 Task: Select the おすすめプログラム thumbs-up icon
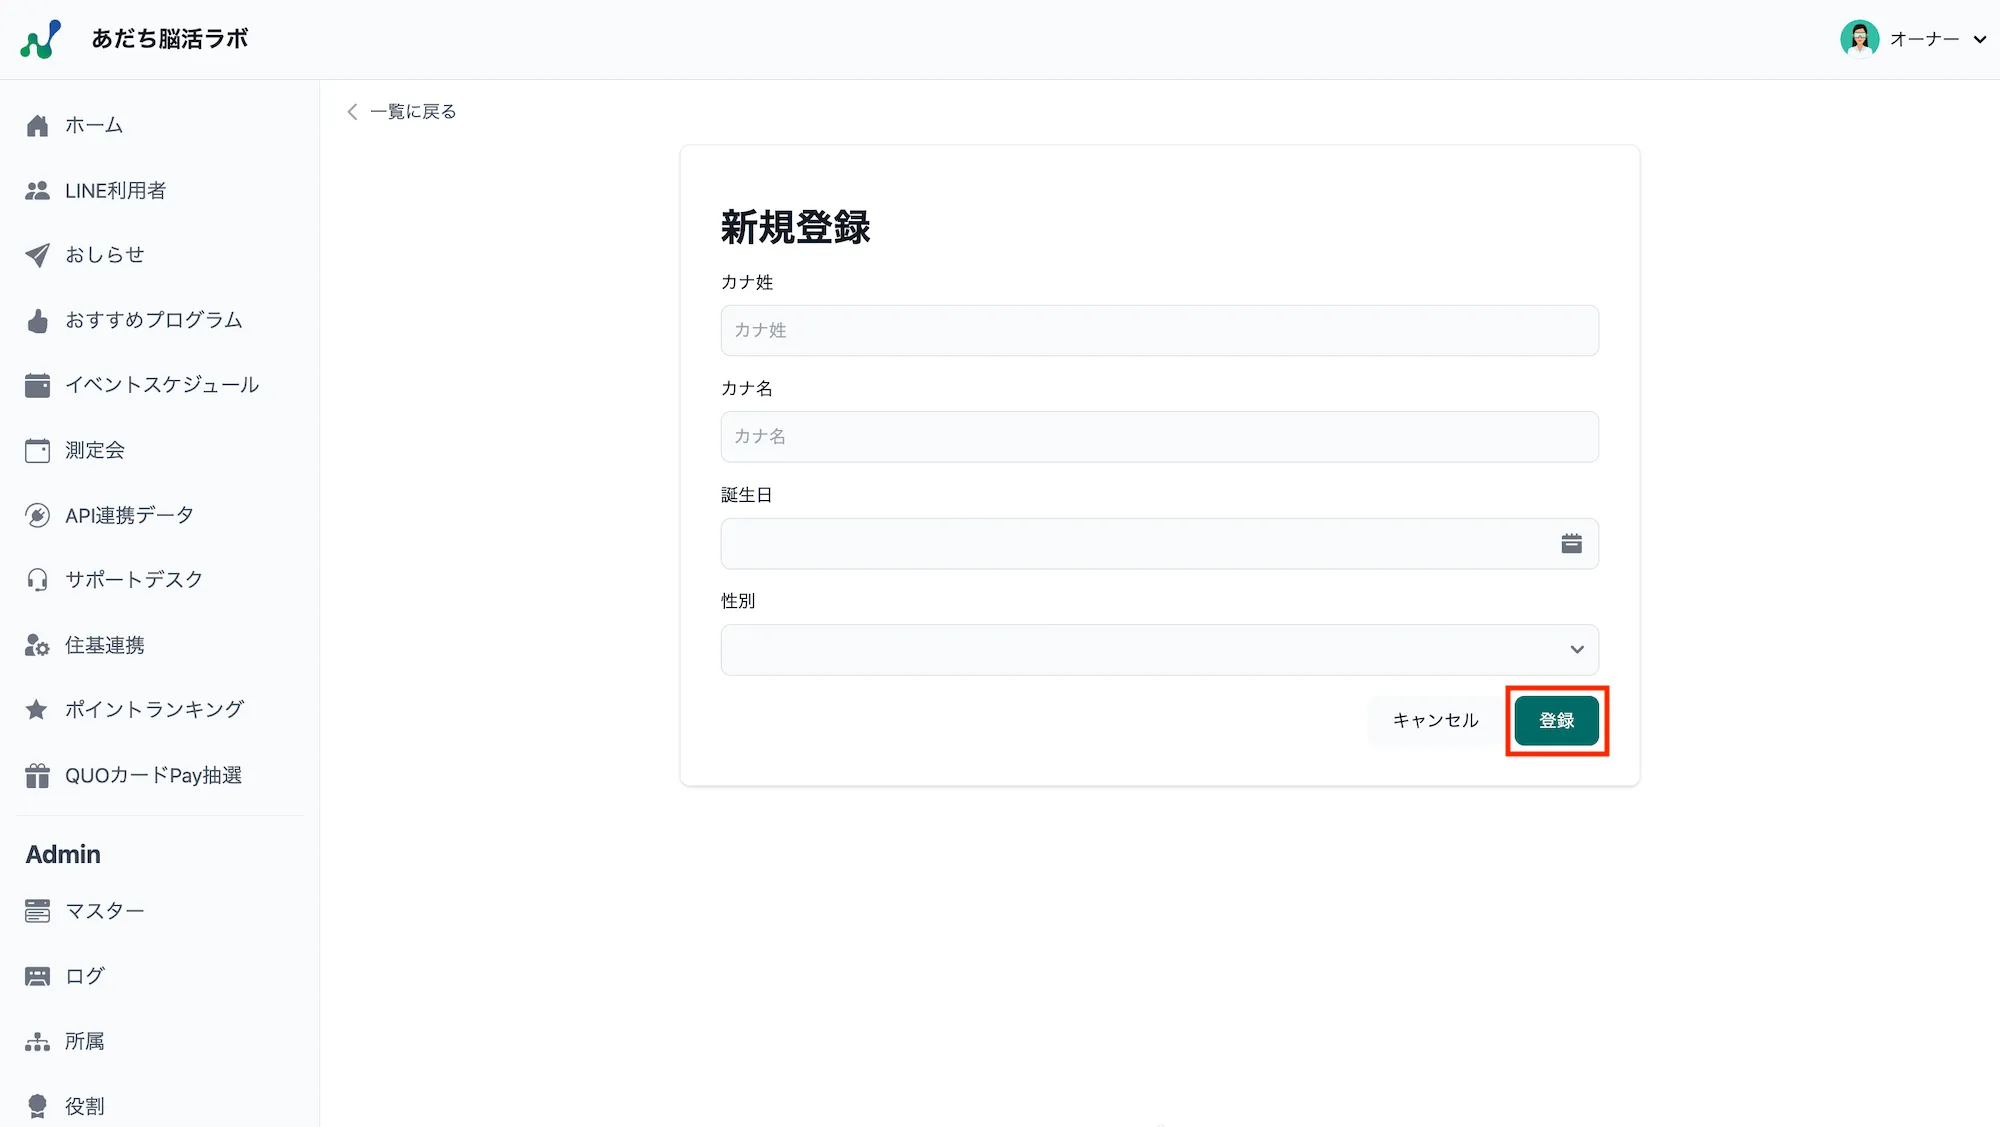pos(37,320)
